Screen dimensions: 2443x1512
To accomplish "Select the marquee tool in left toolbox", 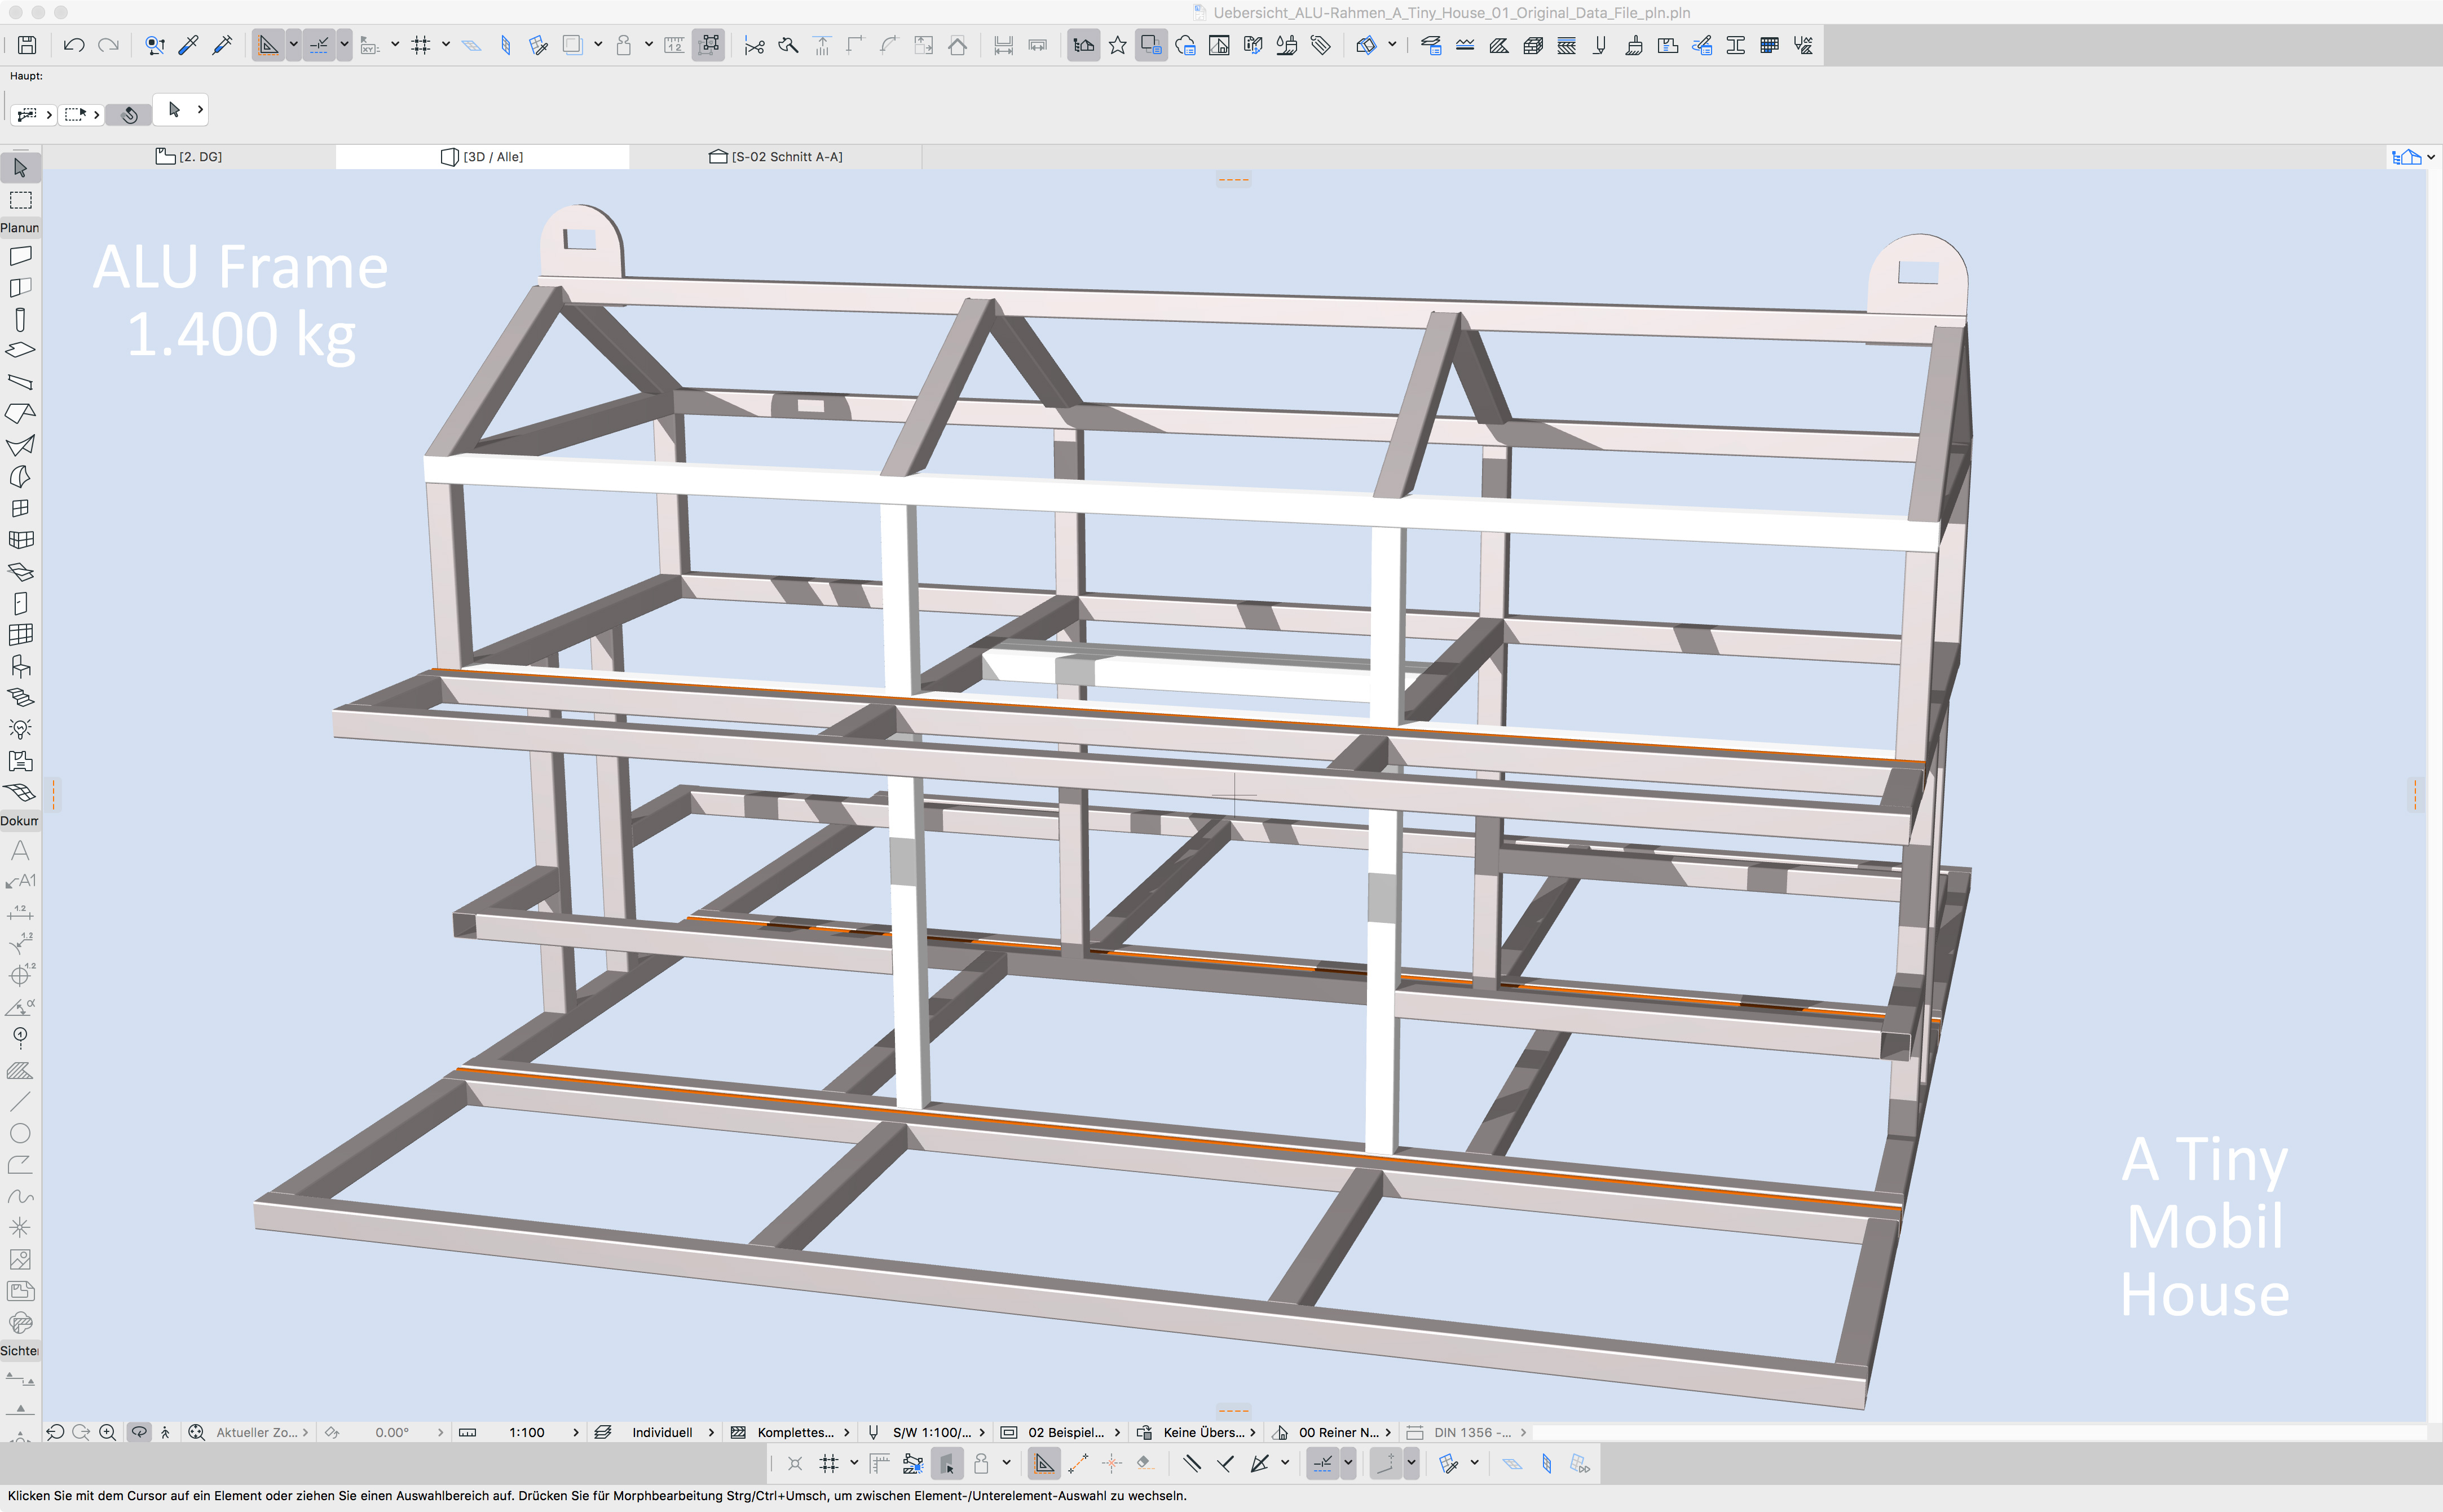I will tap(20, 200).
